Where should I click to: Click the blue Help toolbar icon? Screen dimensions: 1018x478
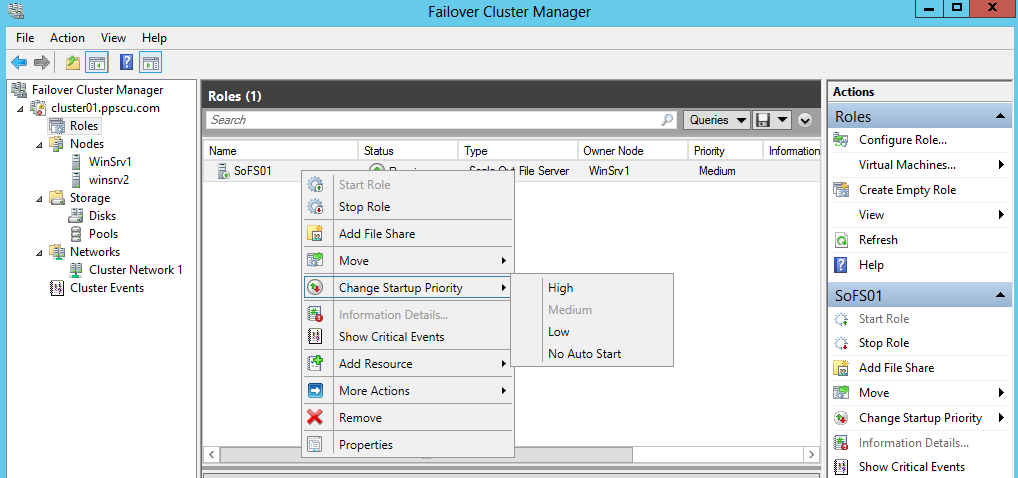point(127,62)
